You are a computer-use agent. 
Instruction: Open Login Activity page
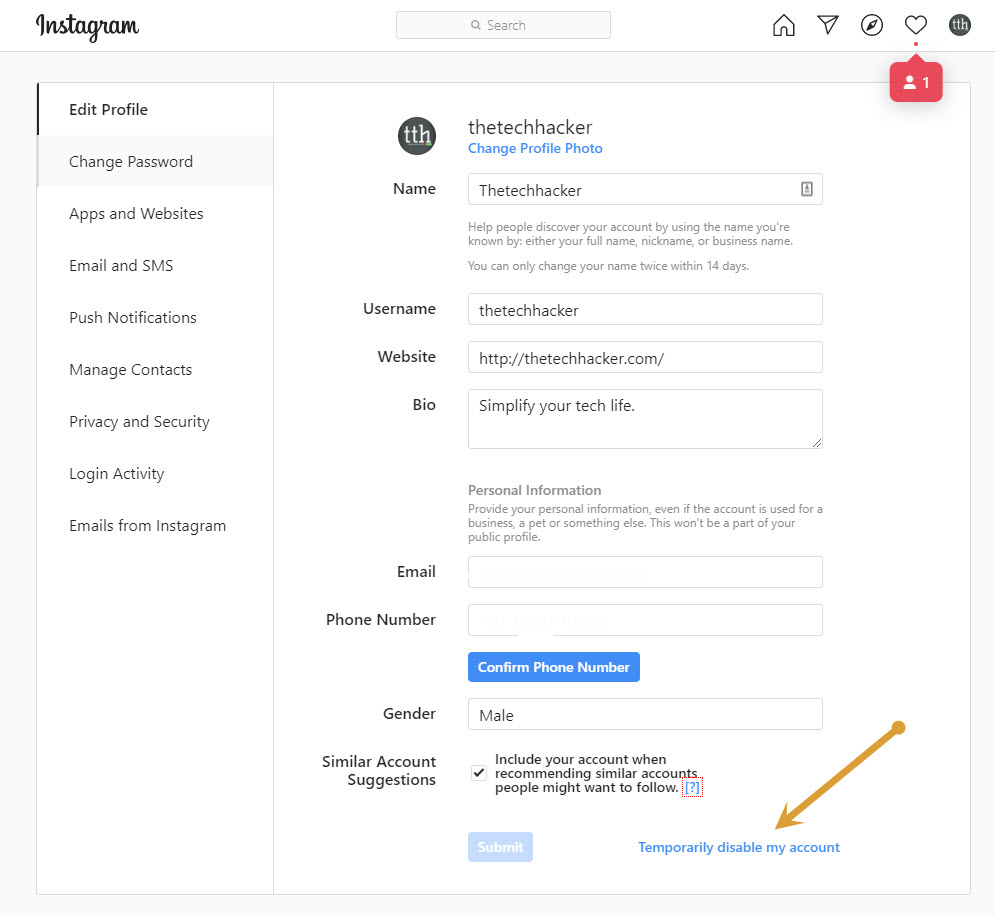155,473
